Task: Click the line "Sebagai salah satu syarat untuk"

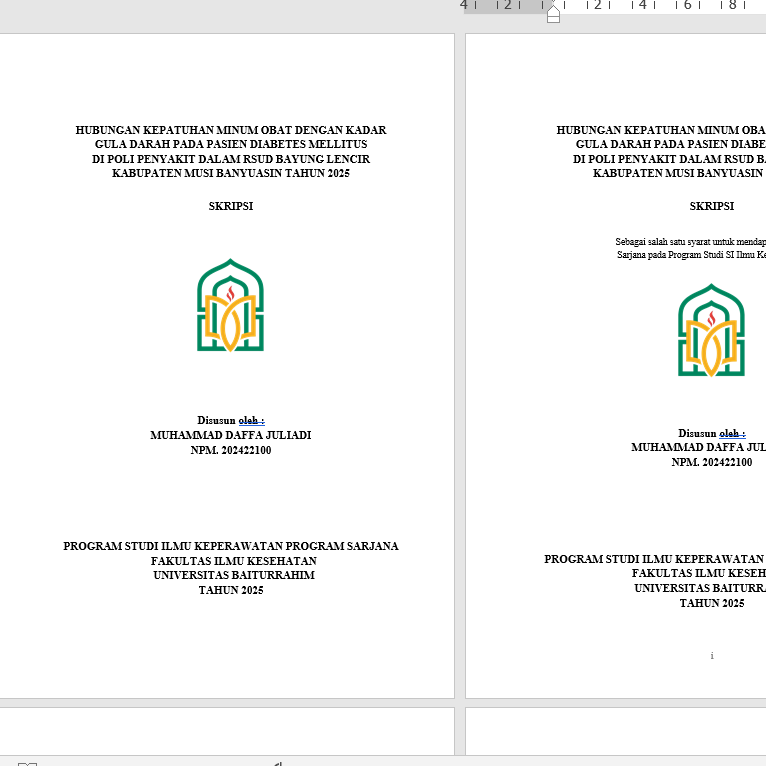Action: click(x=690, y=242)
